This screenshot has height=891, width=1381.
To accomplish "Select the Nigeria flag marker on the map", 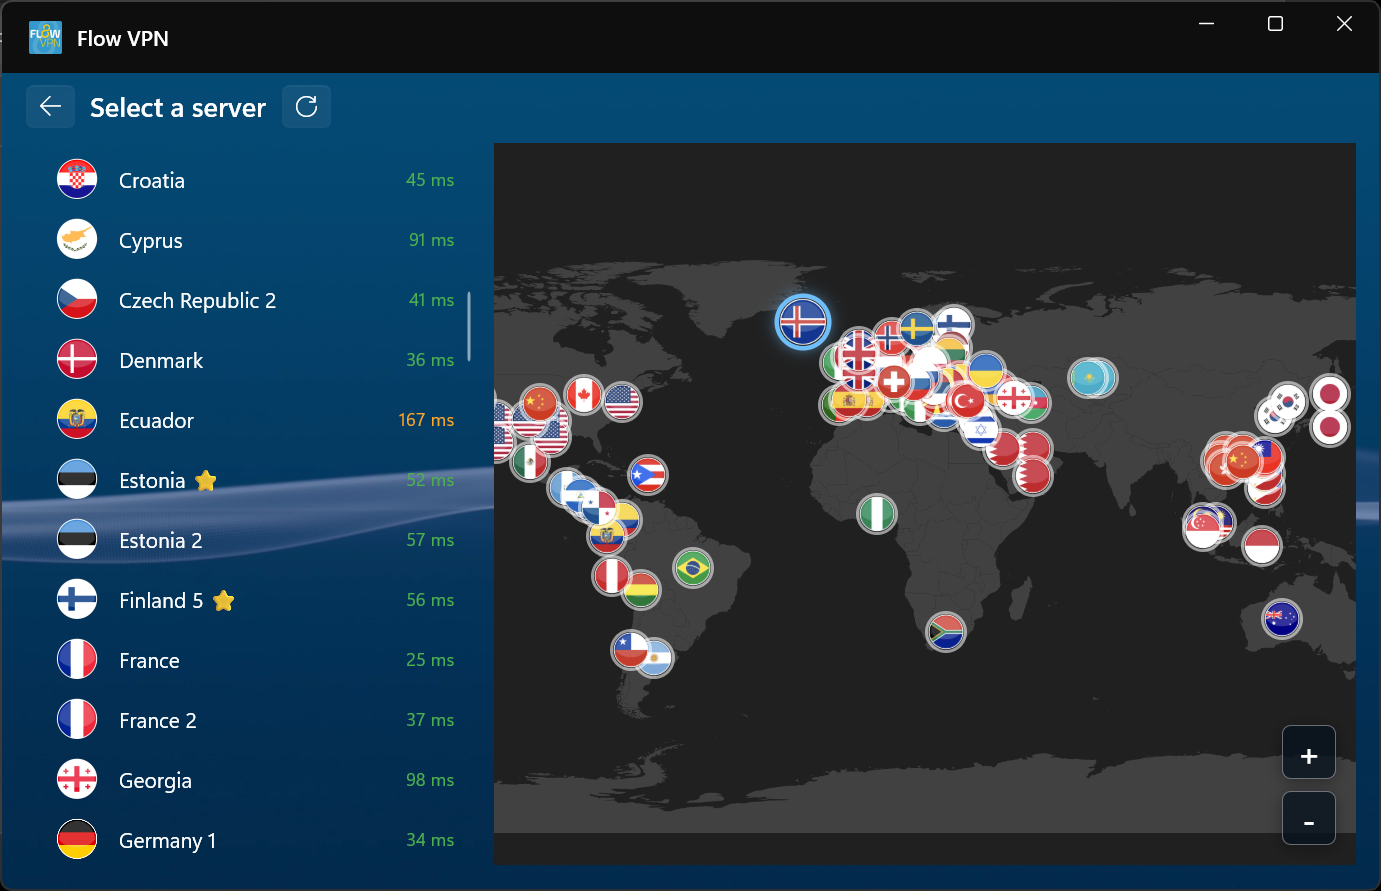I will 877,514.
